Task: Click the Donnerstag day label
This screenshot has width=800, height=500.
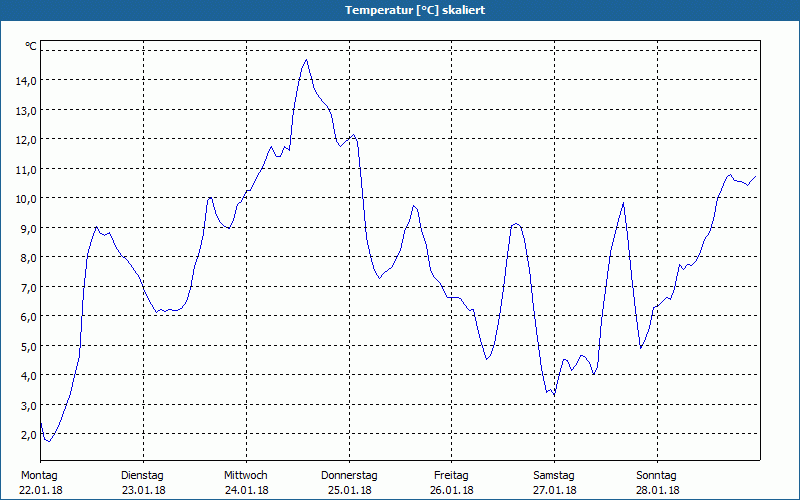Action: click(x=349, y=476)
